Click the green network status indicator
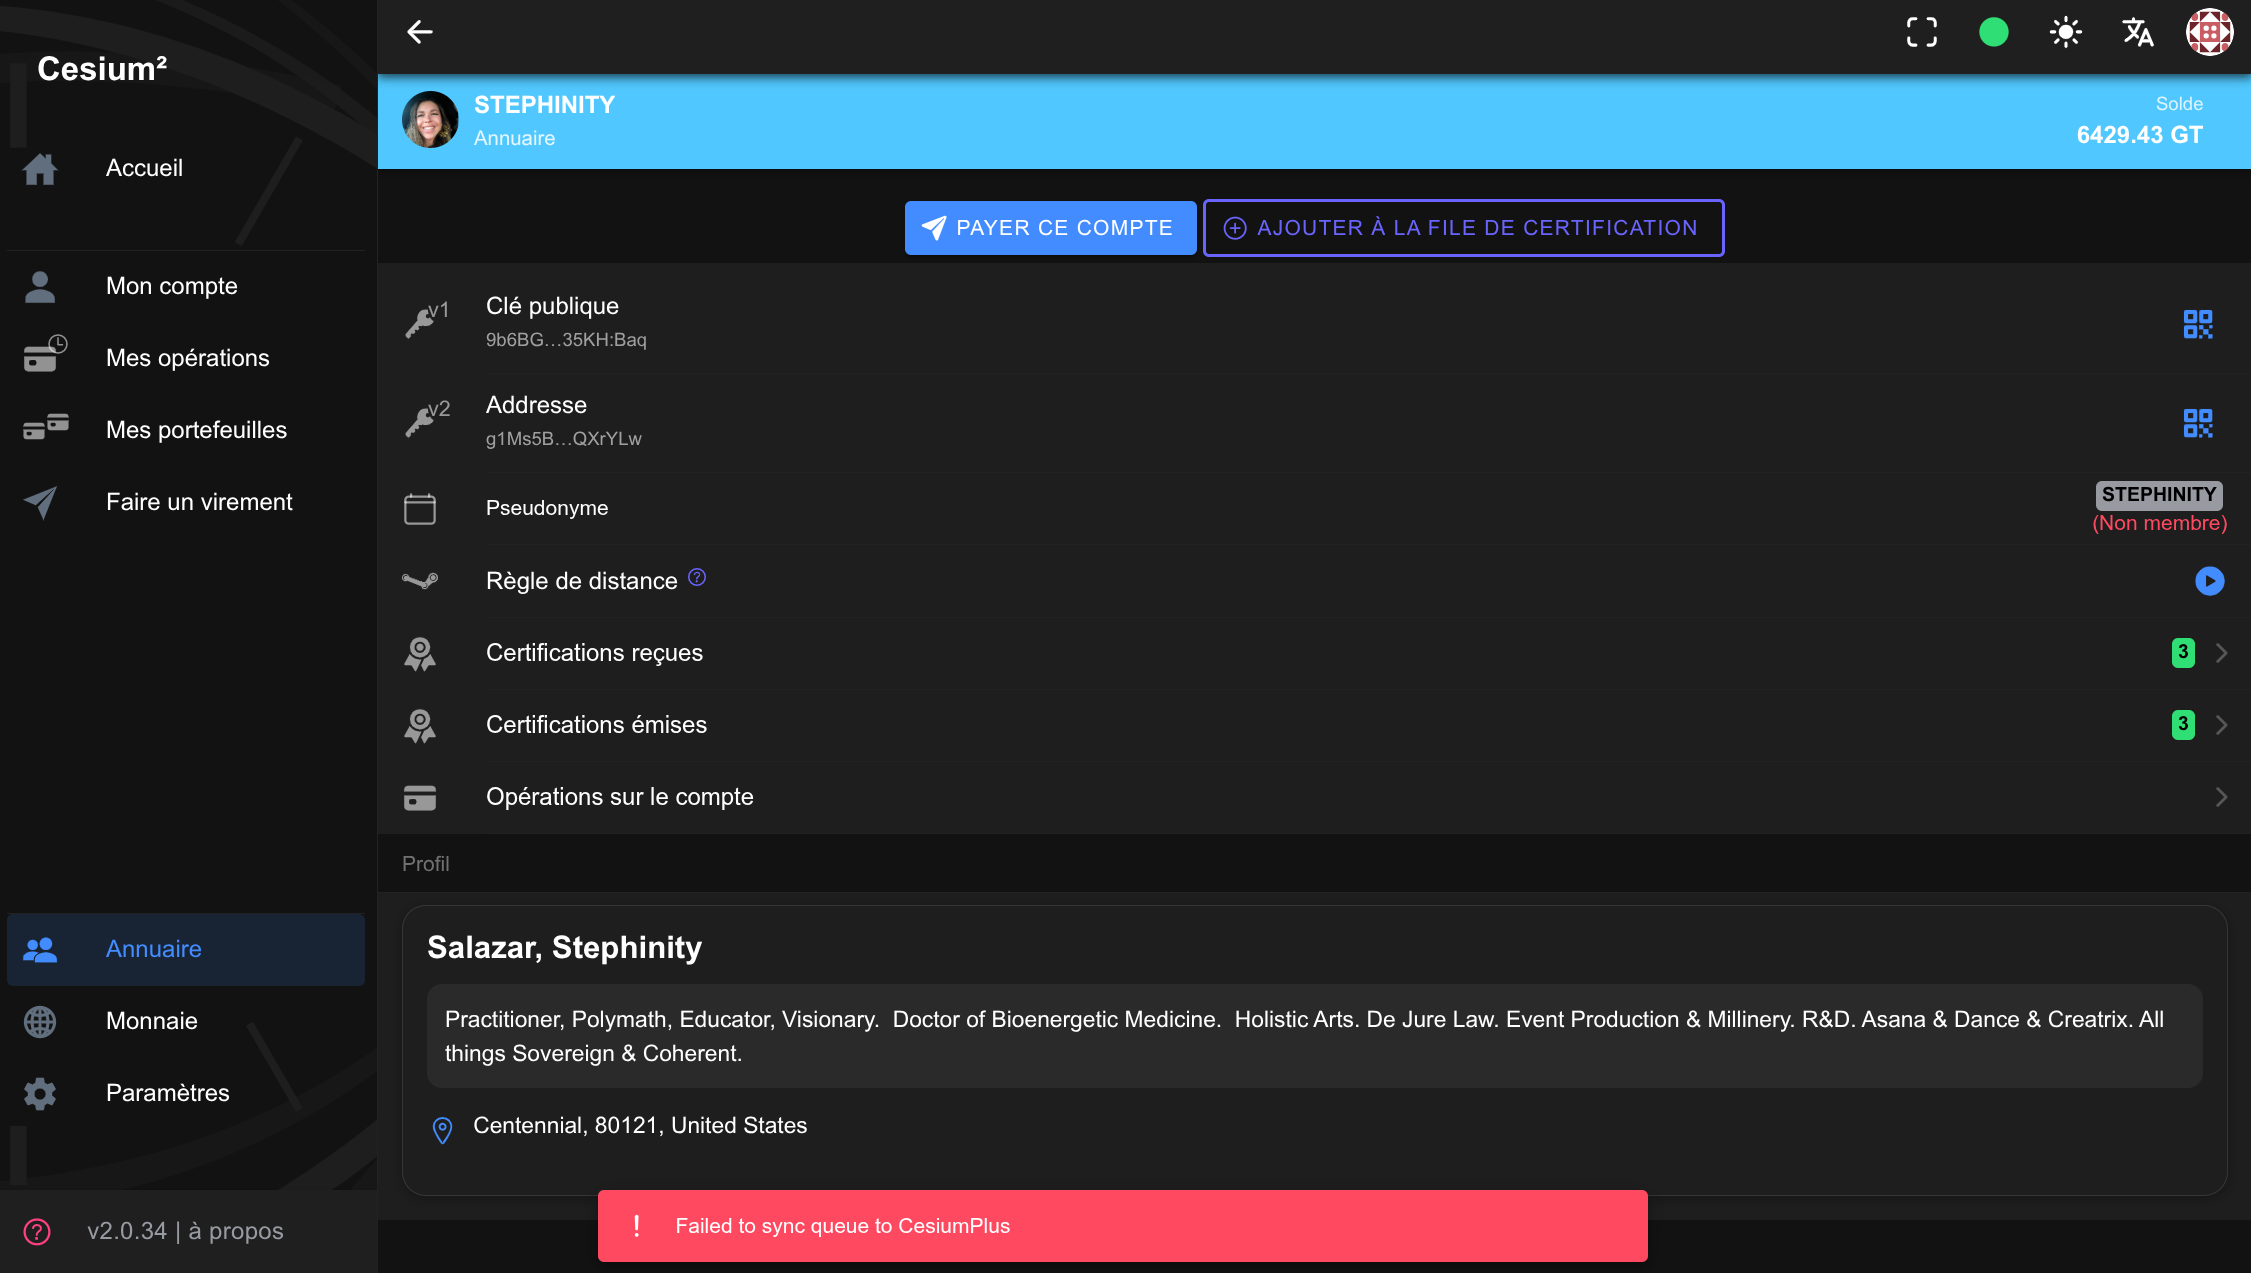2251x1273 pixels. [1993, 32]
